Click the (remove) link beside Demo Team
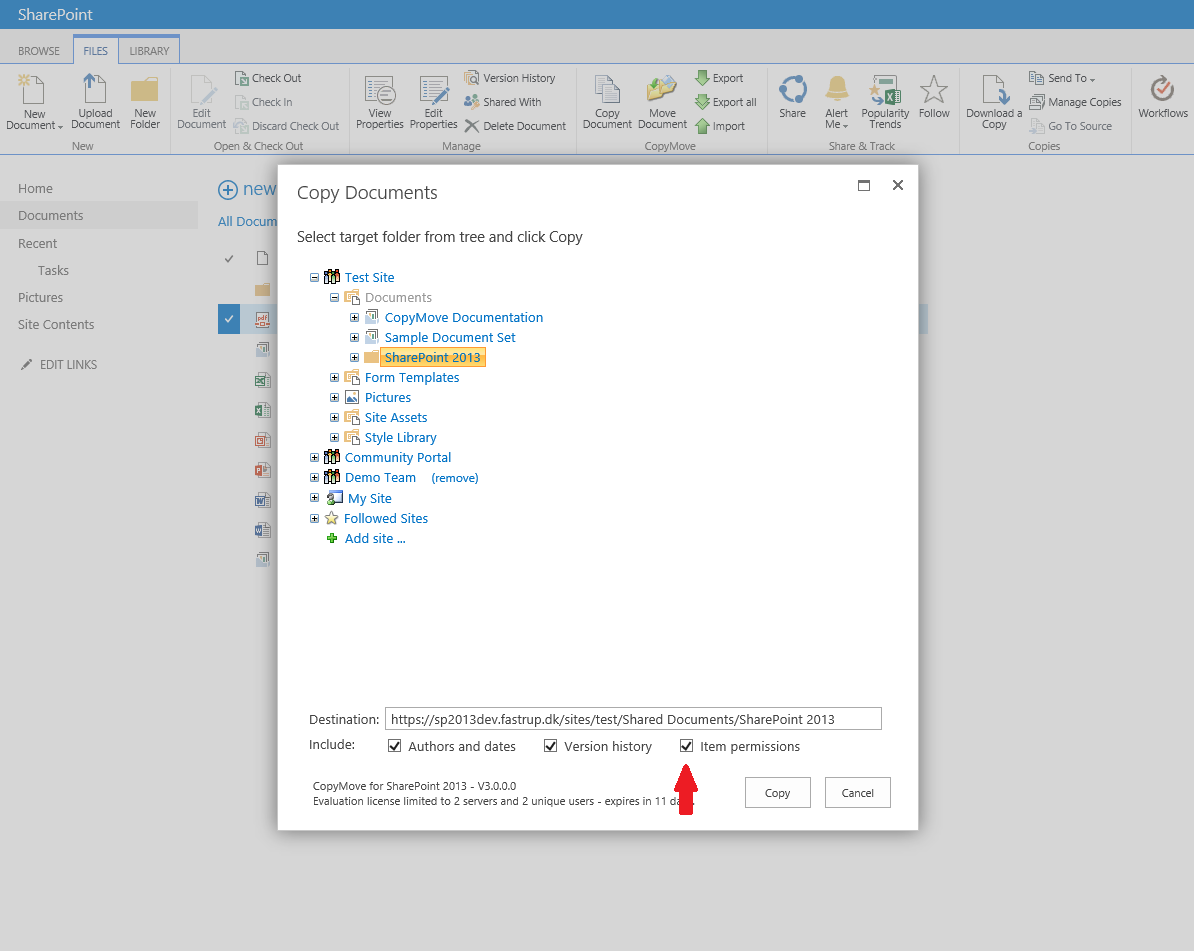Screen dimensions: 1194x951 click(455, 478)
